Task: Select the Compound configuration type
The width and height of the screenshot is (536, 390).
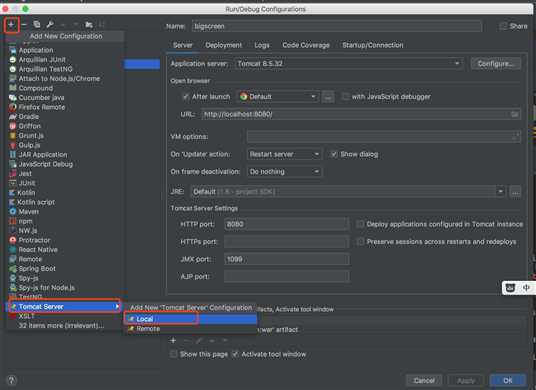Action: click(36, 88)
